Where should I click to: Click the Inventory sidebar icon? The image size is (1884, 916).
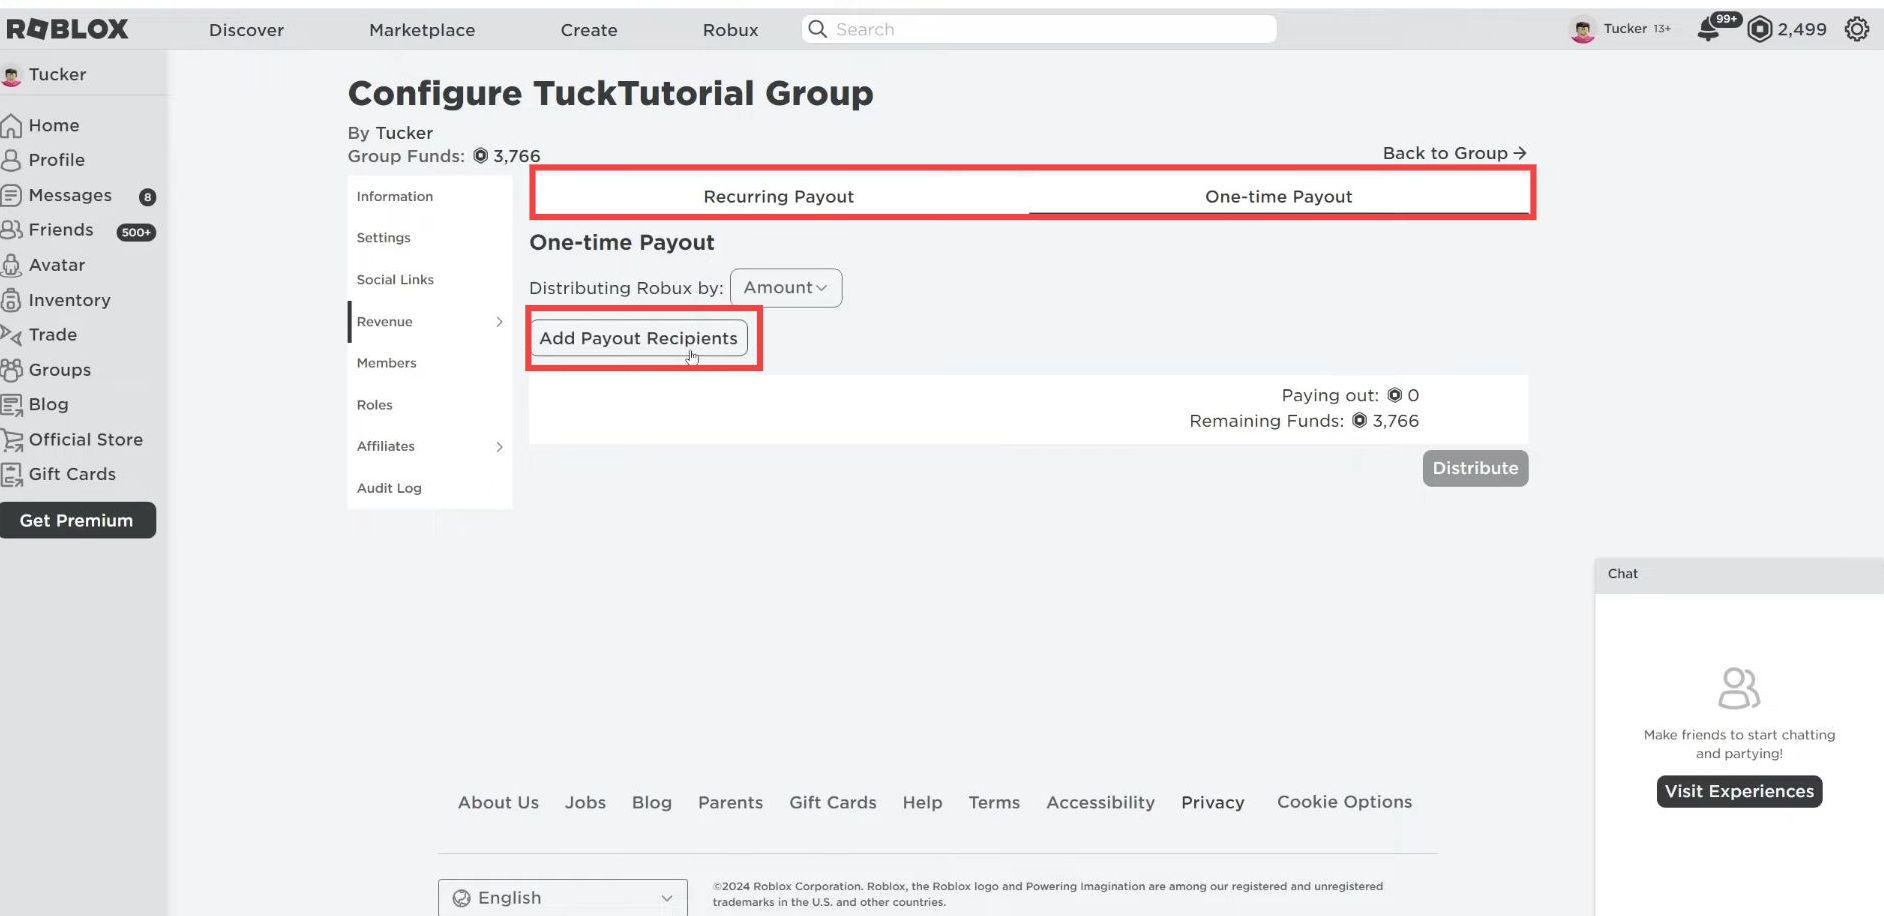pyautogui.click(x=11, y=300)
